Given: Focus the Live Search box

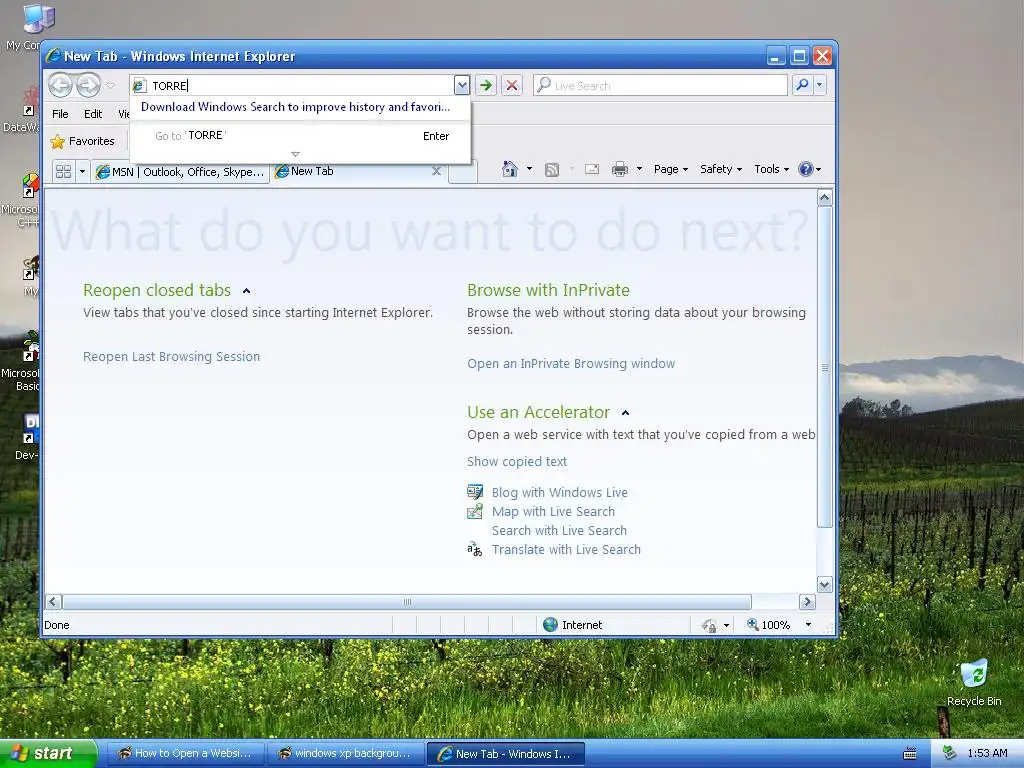Looking at the screenshot, I should click(x=660, y=85).
